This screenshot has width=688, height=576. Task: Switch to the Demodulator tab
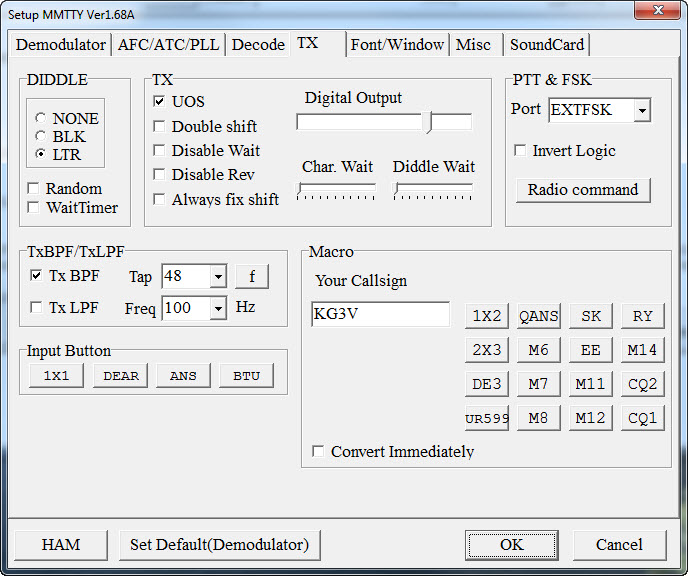click(61, 45)
